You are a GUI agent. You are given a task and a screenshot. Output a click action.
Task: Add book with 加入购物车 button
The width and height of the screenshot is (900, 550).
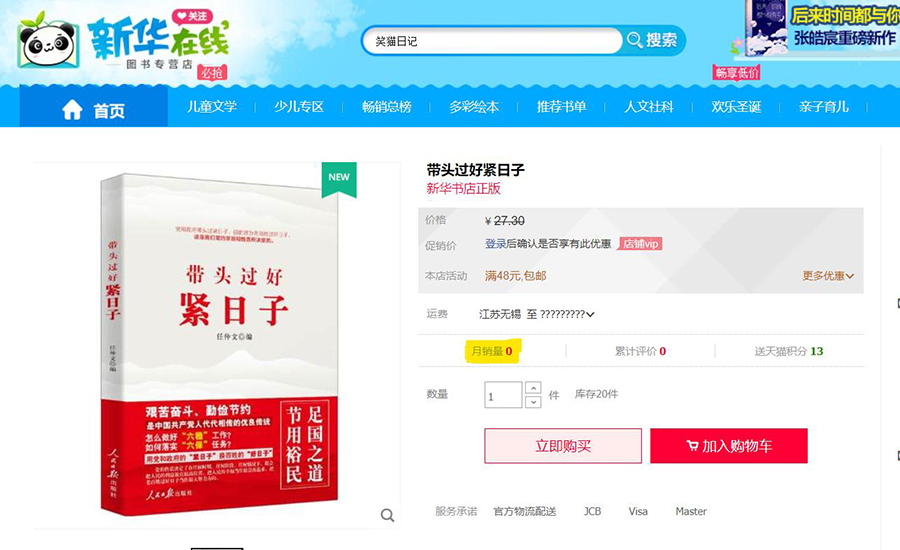pos(729,446)
